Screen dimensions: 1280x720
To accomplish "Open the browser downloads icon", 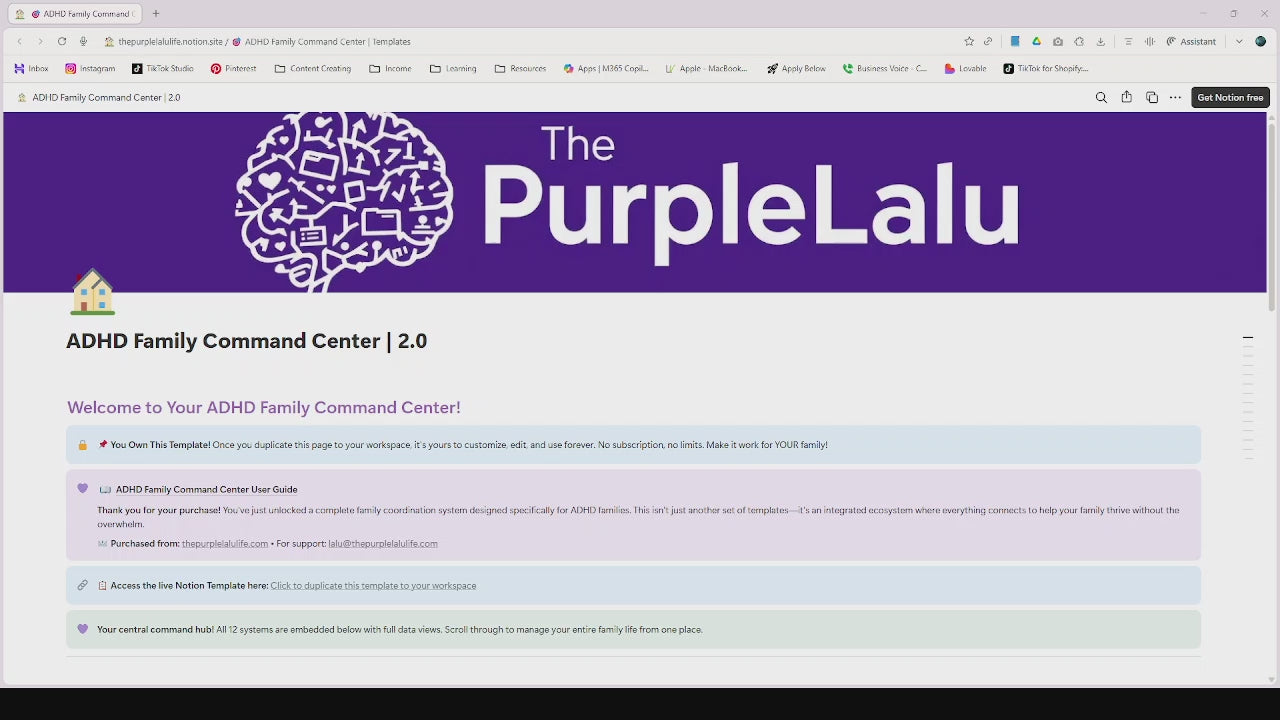I will 1101,42.
